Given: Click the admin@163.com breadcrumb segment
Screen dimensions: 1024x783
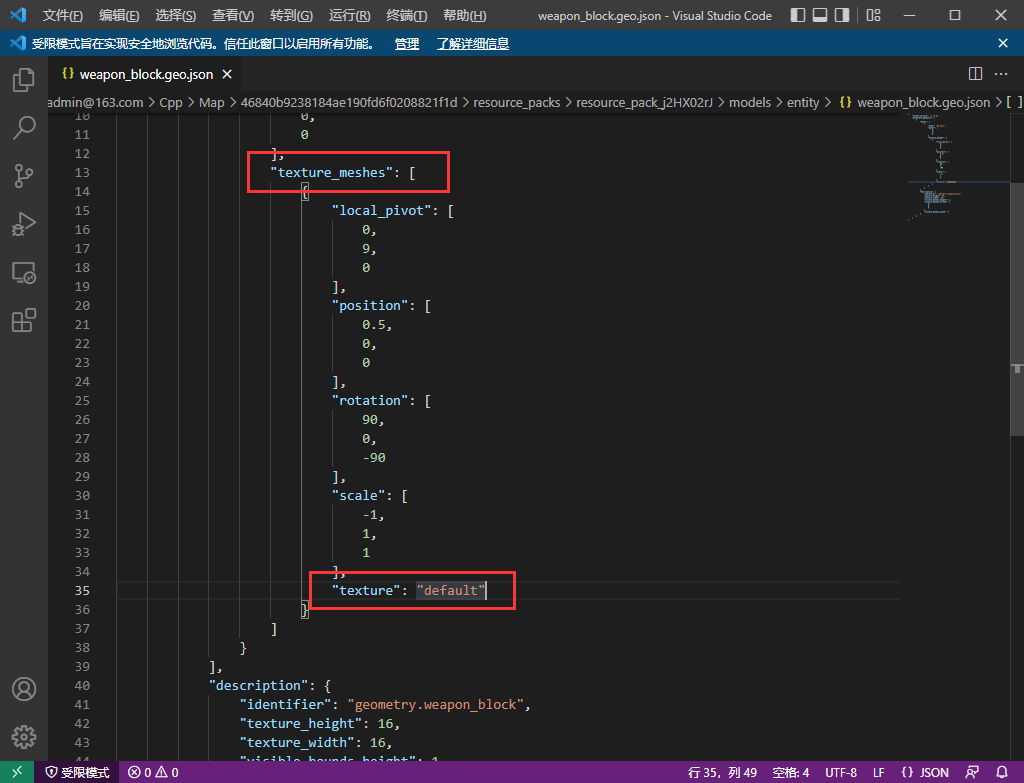Looking at the screenshot, I should coord(95,103).
